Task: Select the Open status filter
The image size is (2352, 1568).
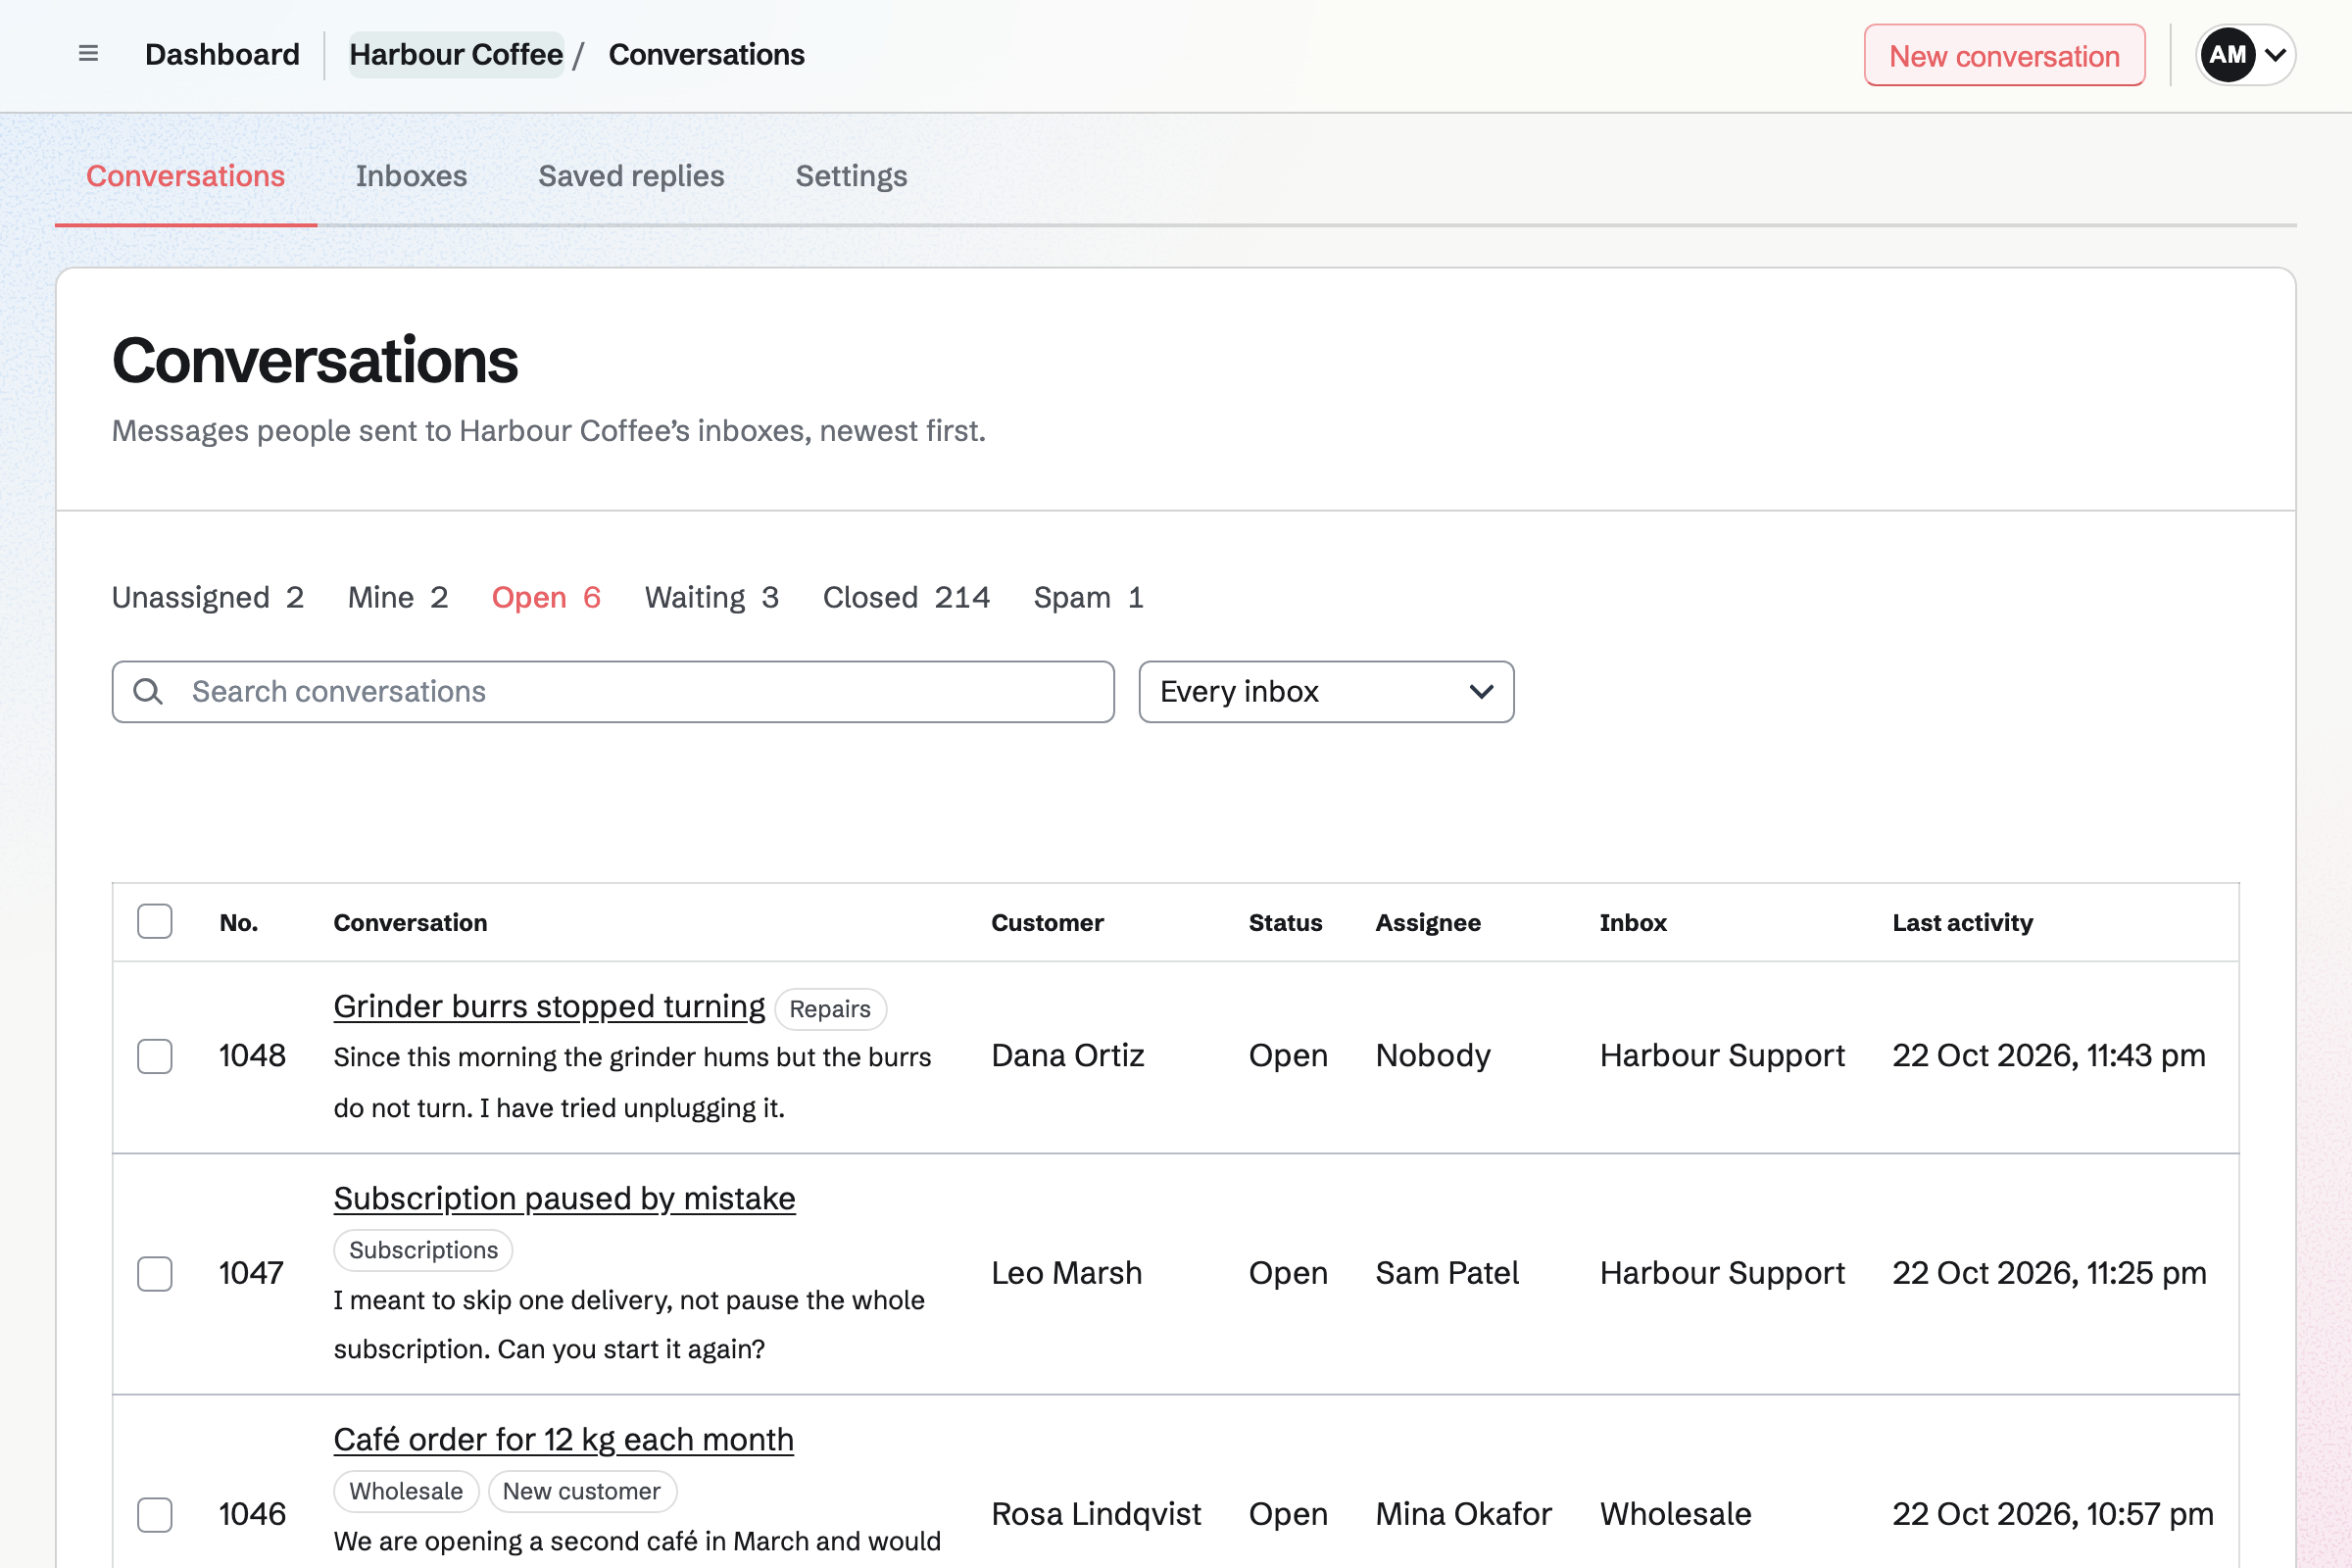Action: pos(546,597)
